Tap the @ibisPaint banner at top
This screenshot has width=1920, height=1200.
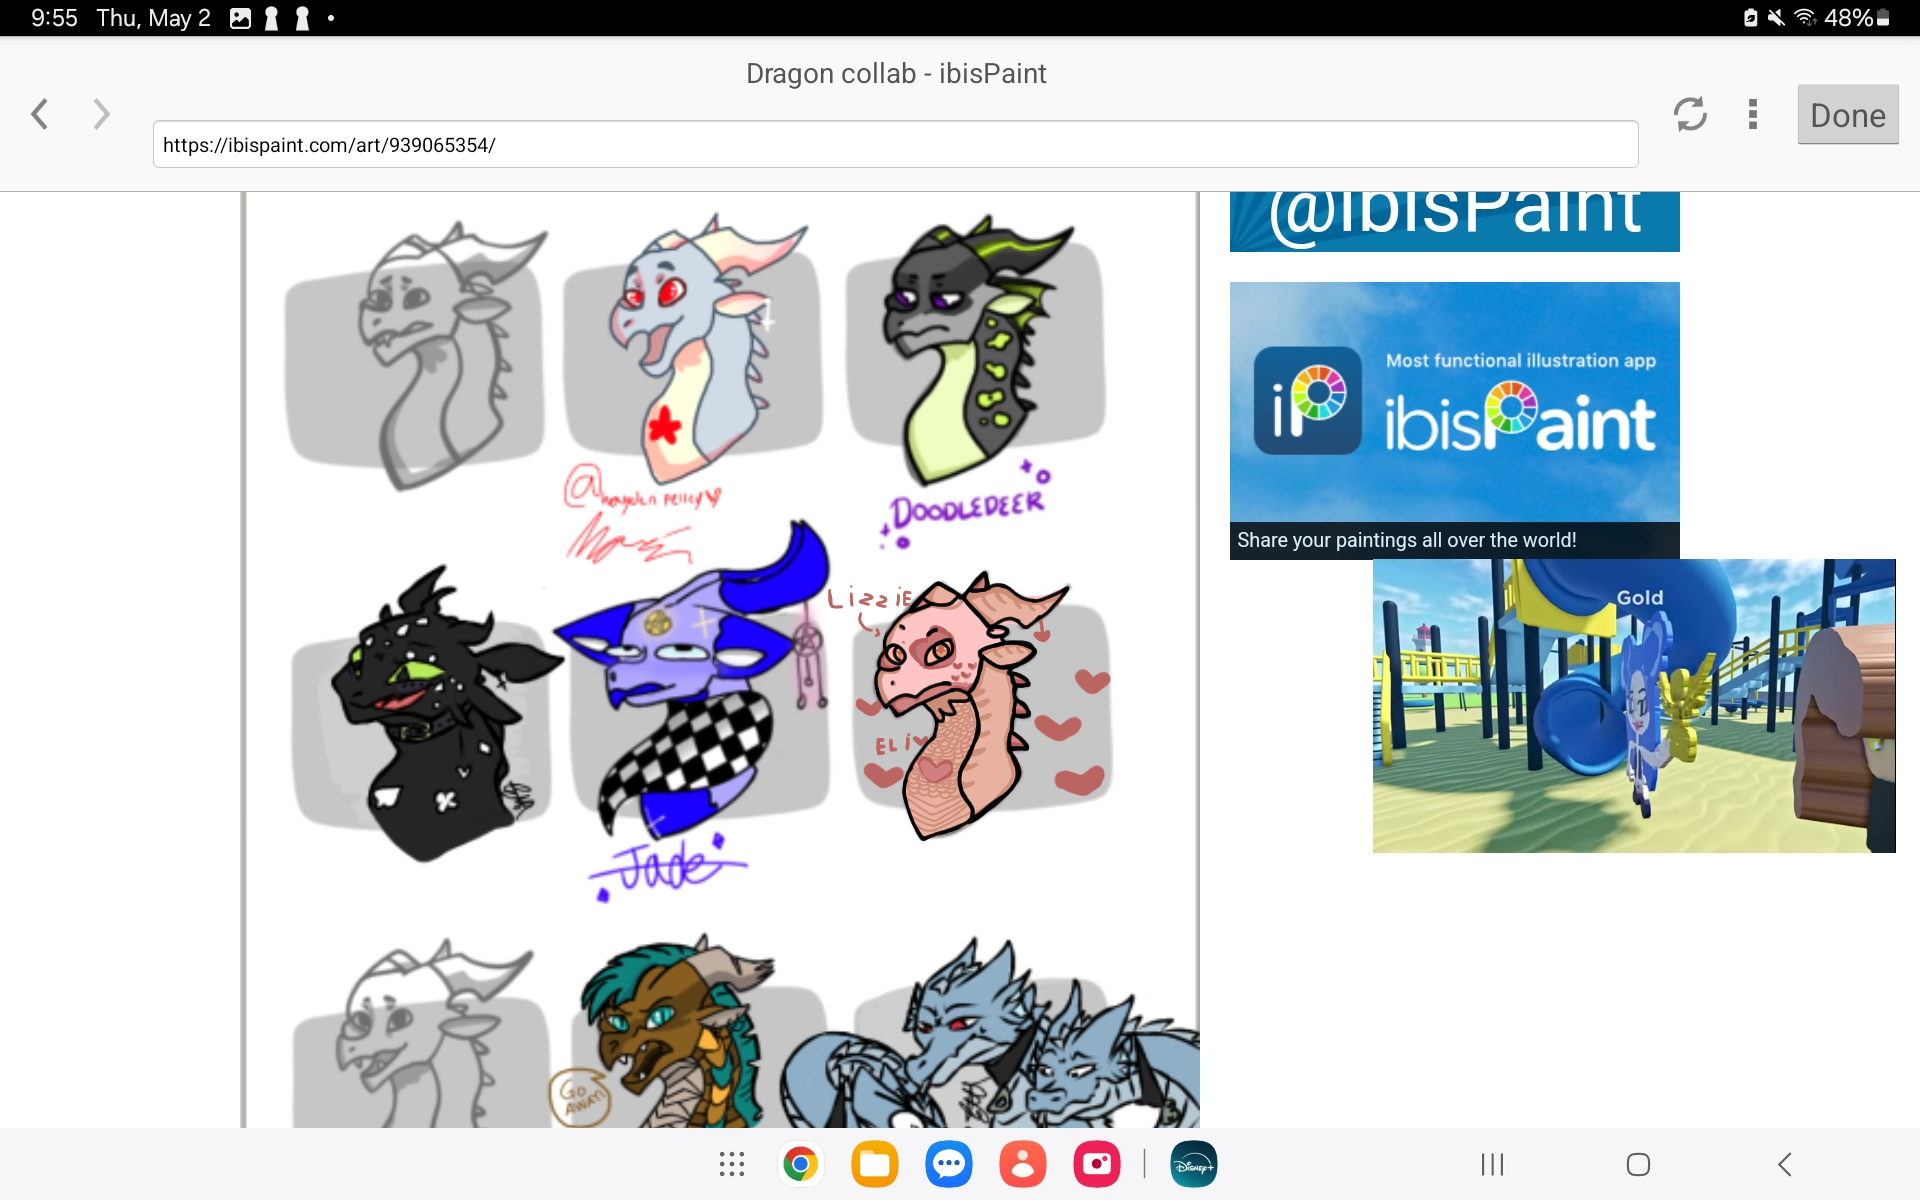coord(1454,220)
